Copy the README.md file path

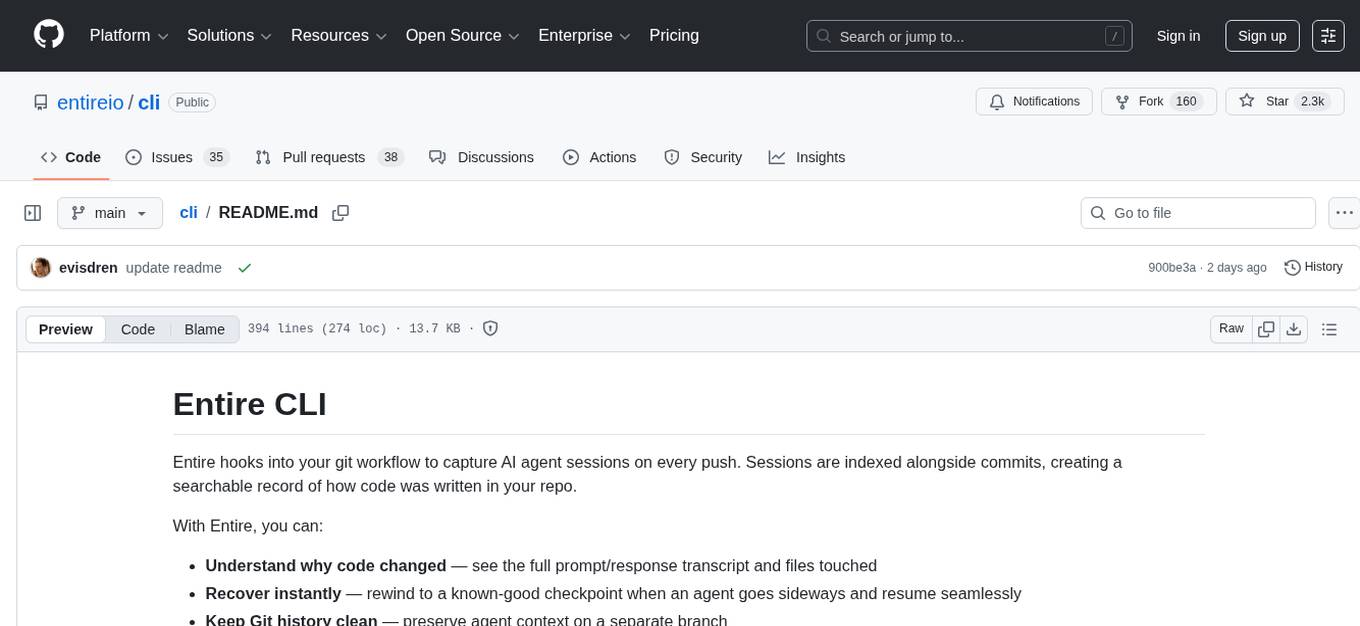(341, 213)
